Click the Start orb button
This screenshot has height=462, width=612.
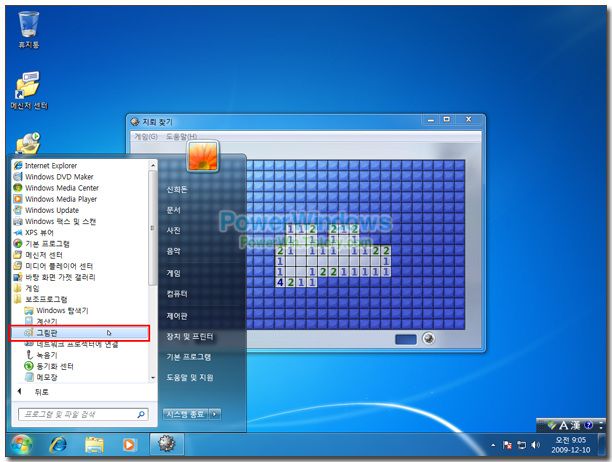coord(21,444)
